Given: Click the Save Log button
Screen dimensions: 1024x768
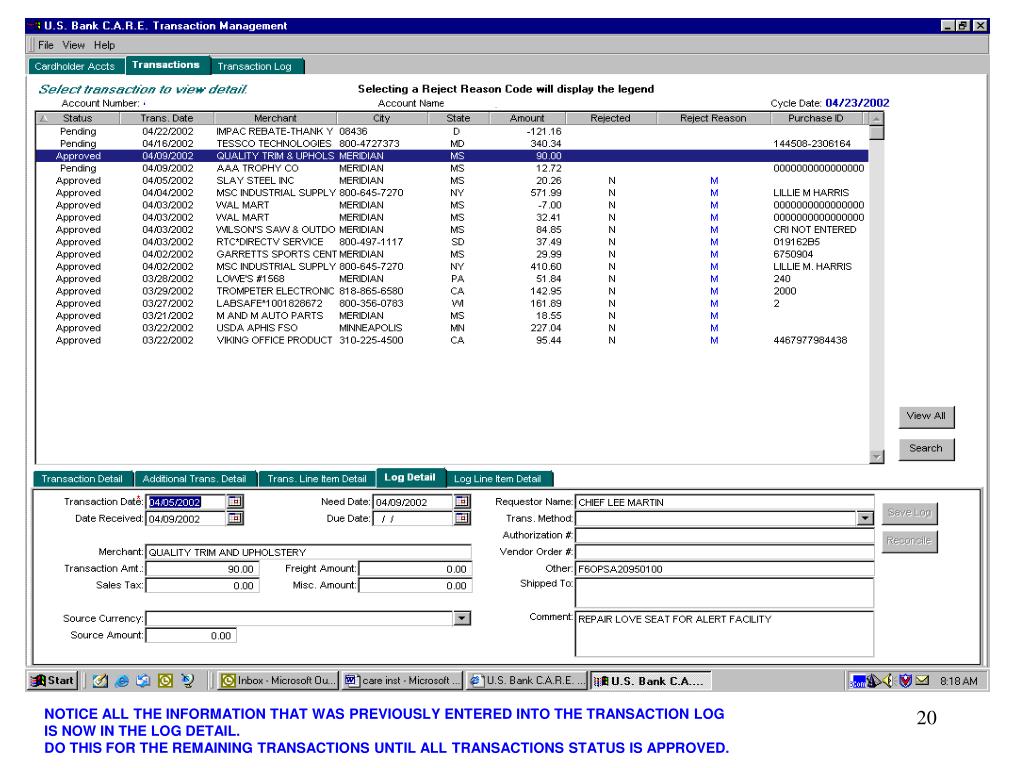Looking at the screenshot, I should click(x=909, y=513).
